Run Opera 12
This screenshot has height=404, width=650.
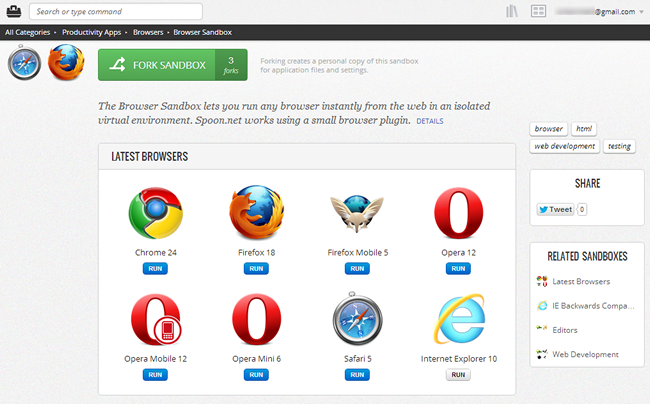click(x=458, y=269)
